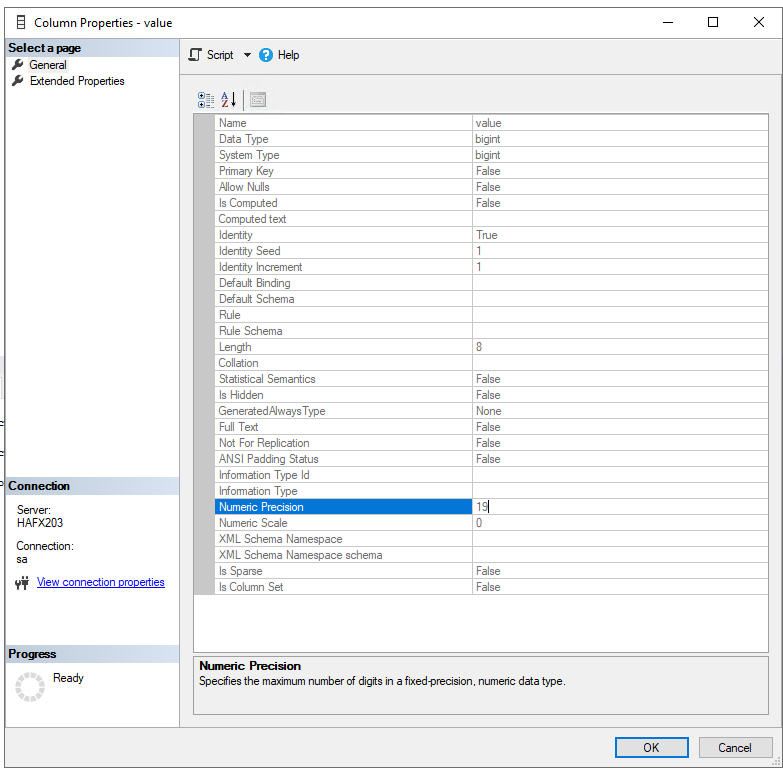
Task: Click the Data Type value bigint
Action: pos(488,139)
